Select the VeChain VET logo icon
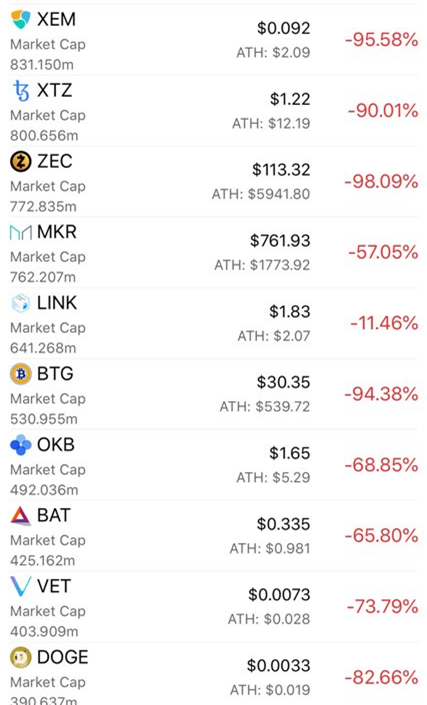The width and height of the screenshot is (427, 705). pyautogui.click(x=21, y=586)
